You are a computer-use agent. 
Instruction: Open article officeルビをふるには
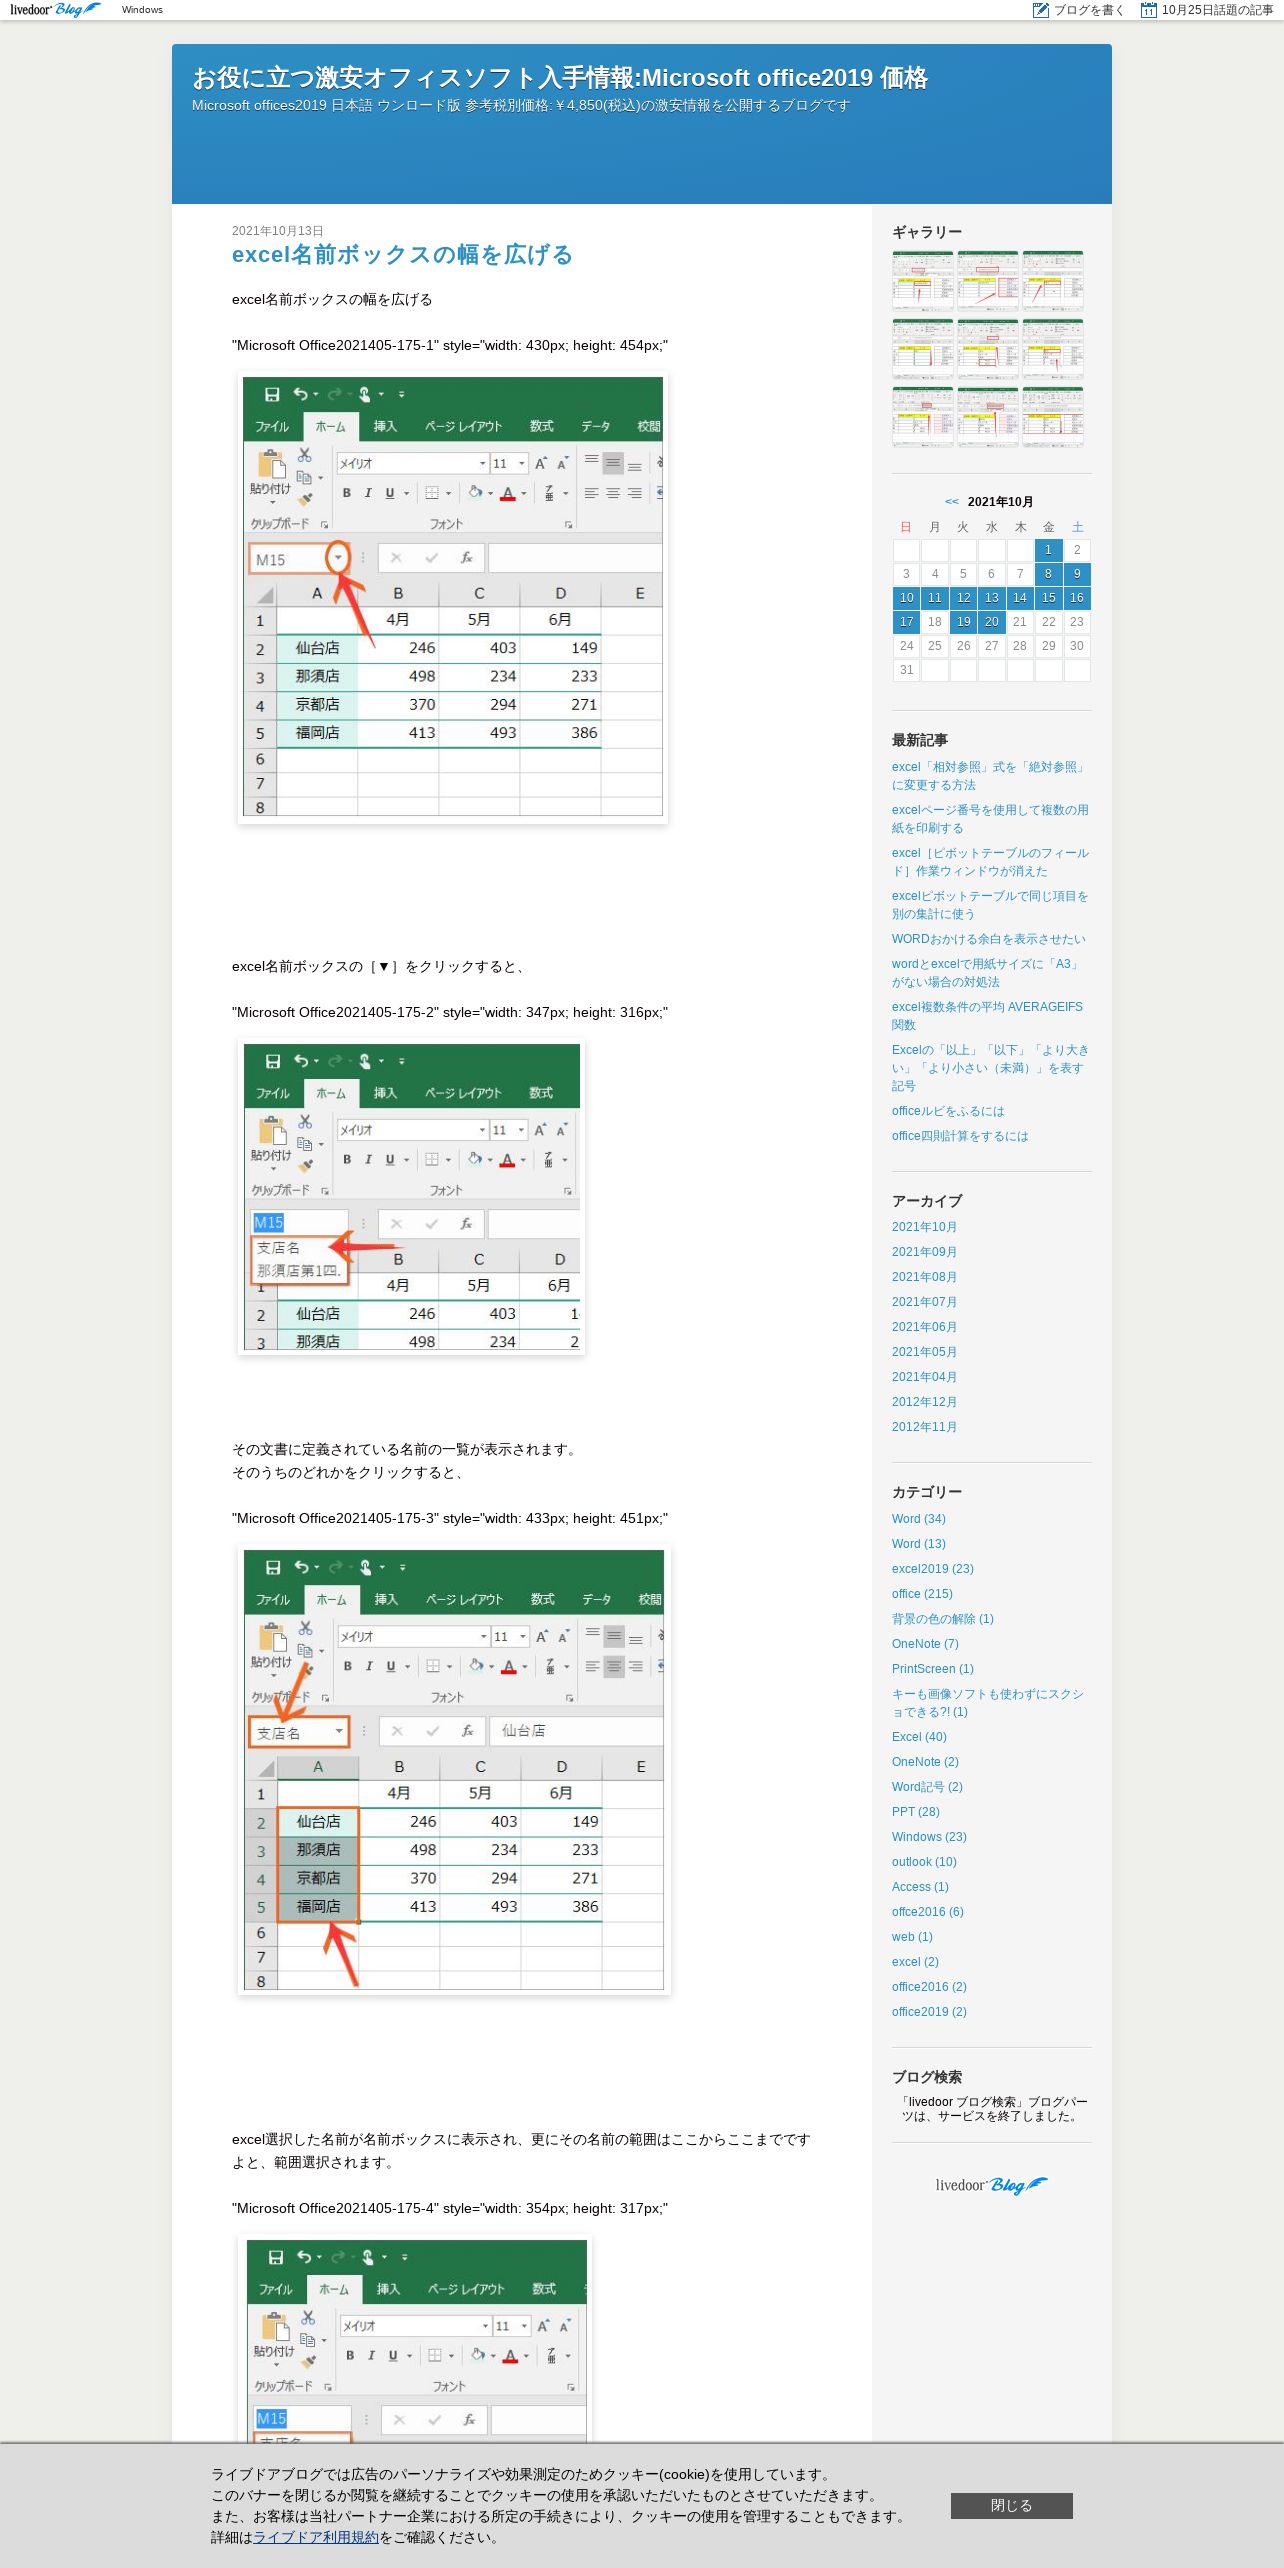click(x=947, y=1111)
